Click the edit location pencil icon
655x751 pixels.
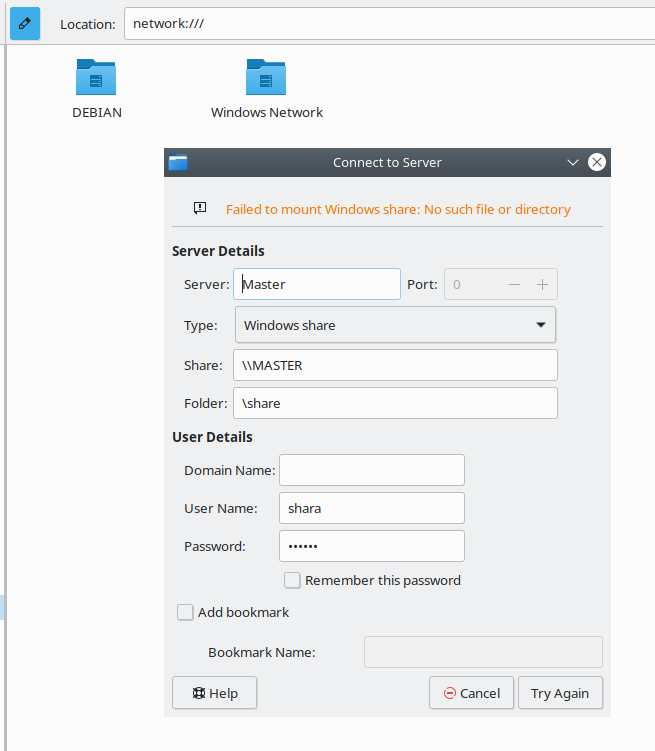(25, 23)
